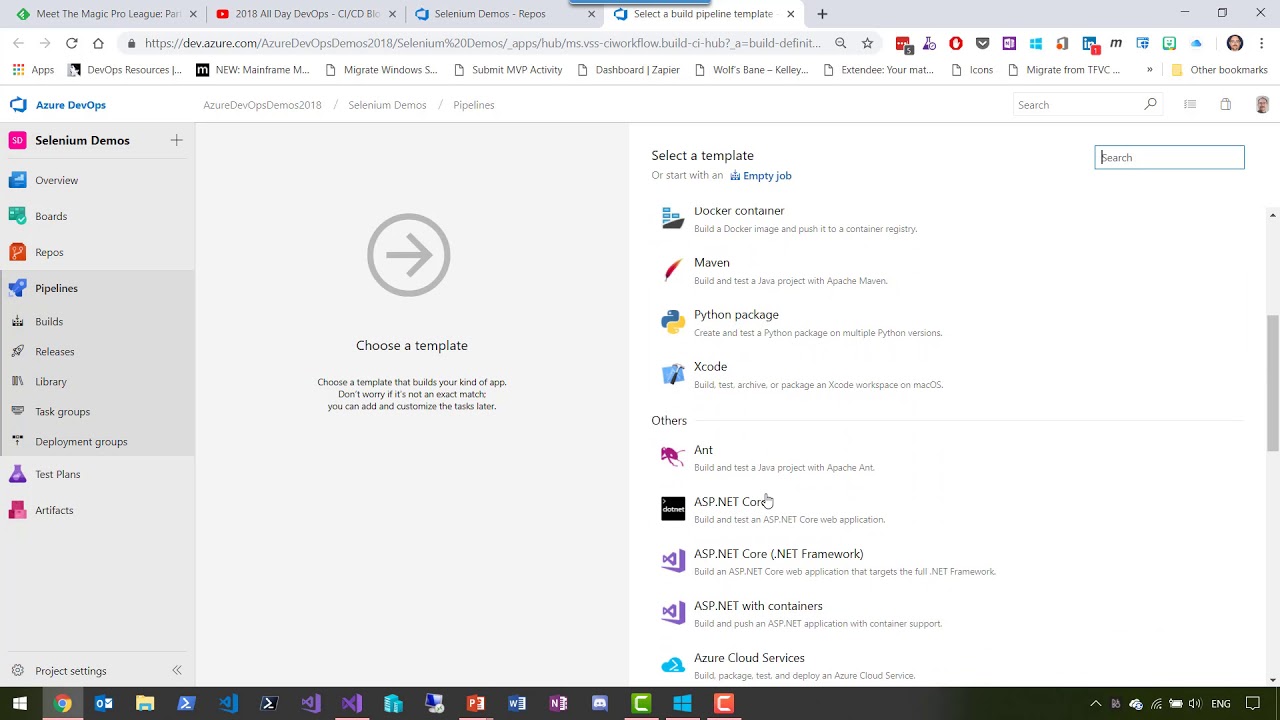
Task: Click the Releases rocket icon
Action: pyautogui.click(x=17, y=352)
